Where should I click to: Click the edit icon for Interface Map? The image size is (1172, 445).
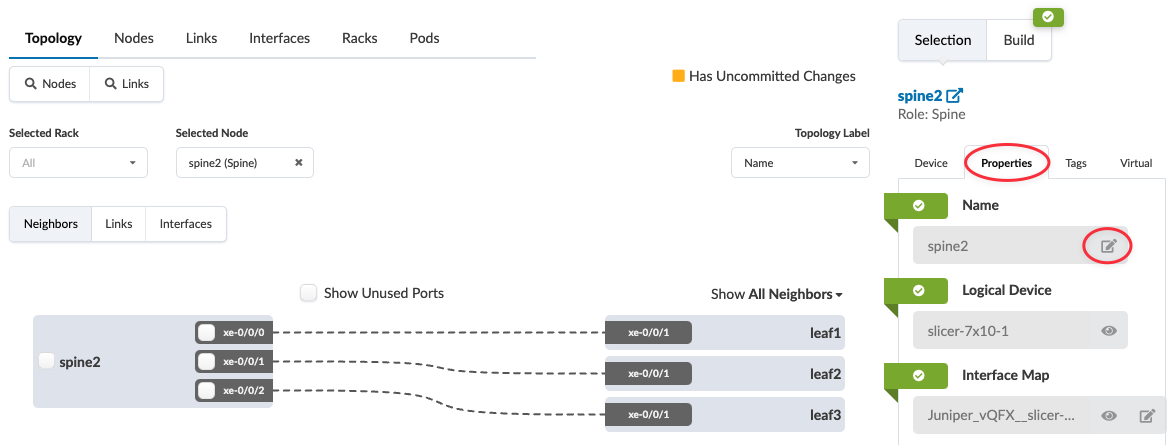[1147, 416]
